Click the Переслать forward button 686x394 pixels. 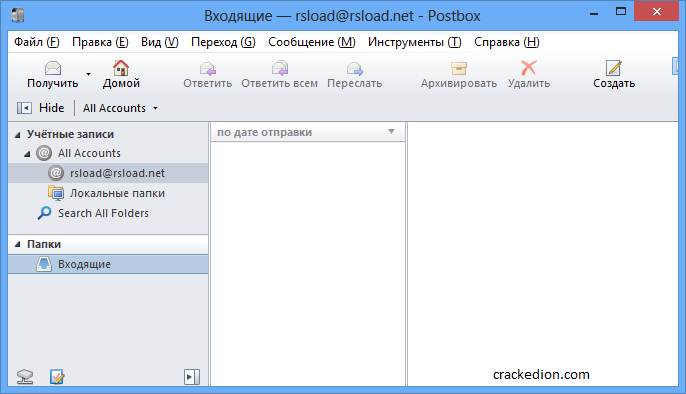point(354,74)
